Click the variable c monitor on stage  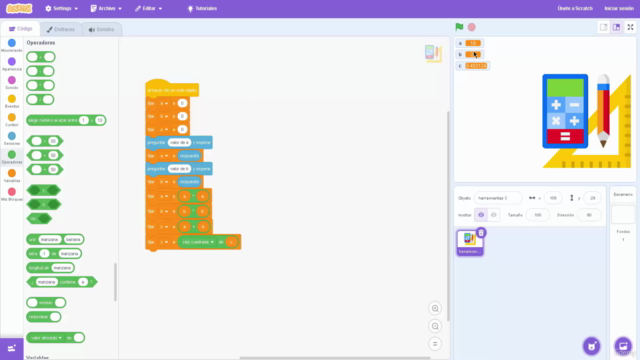coord(473,66)
